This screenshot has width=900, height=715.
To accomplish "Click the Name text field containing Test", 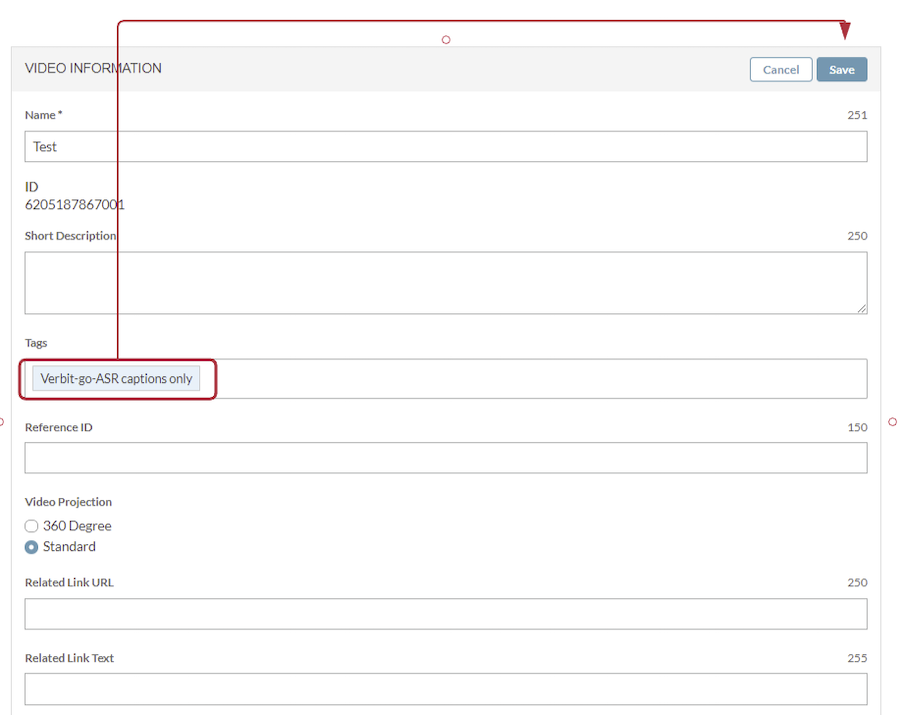I will pos(445,147).
